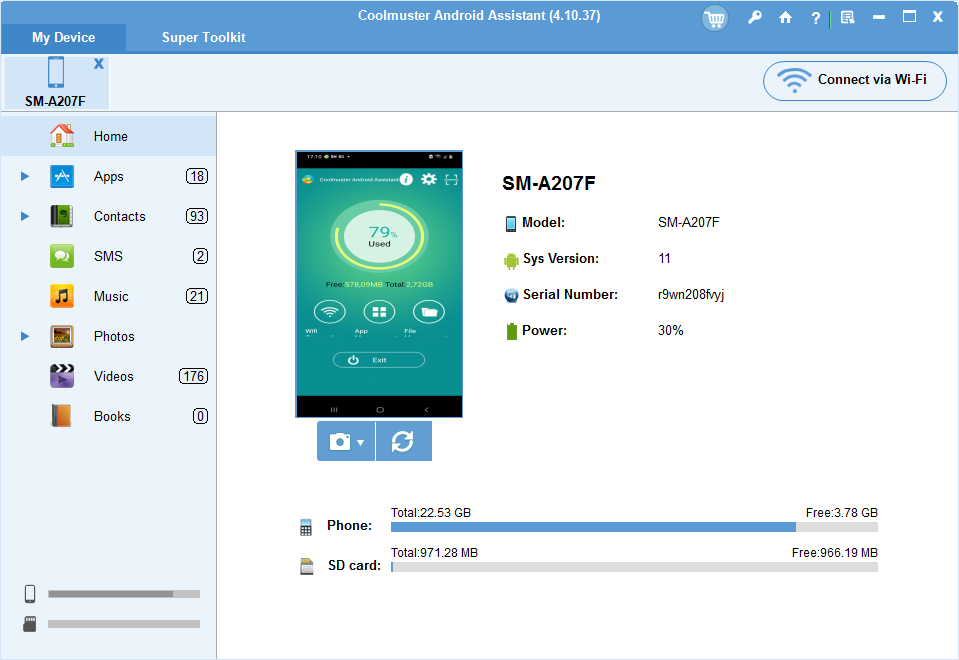Screen dimensions: 959x660
Task: Select Home in the sidebar
Action: coord(108,136)
